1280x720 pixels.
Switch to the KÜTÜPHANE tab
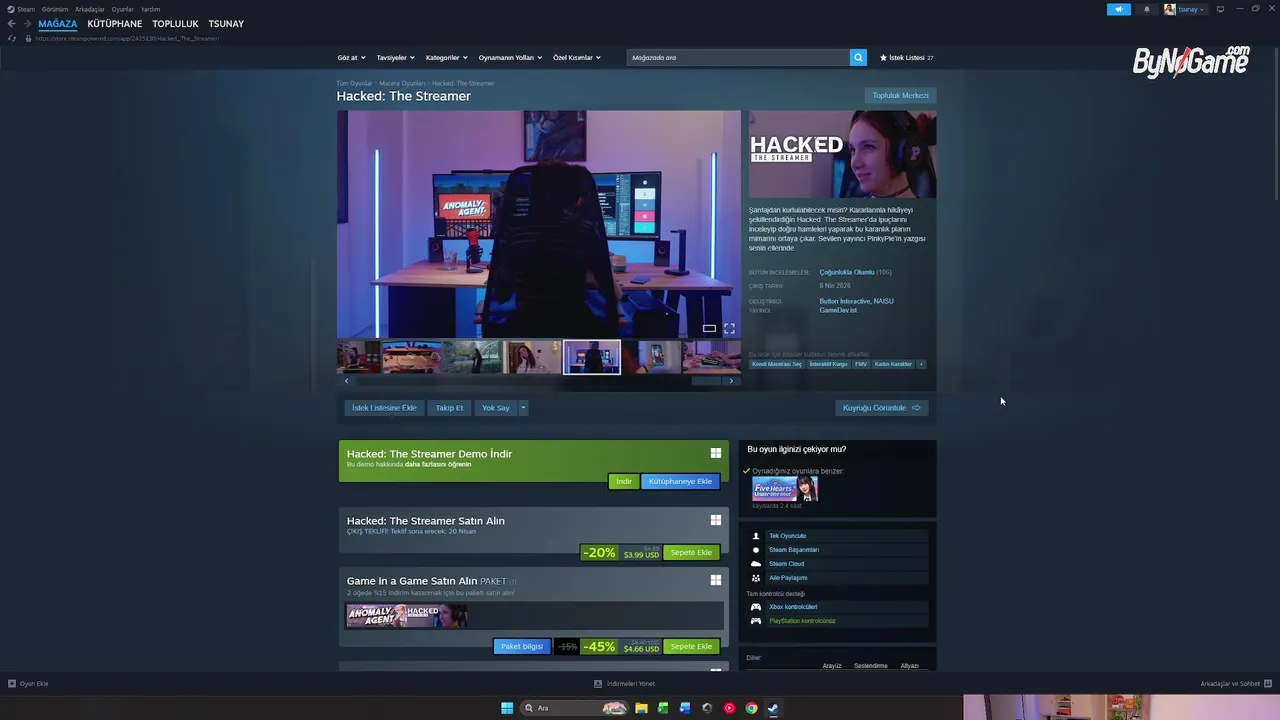coord(115,24)
